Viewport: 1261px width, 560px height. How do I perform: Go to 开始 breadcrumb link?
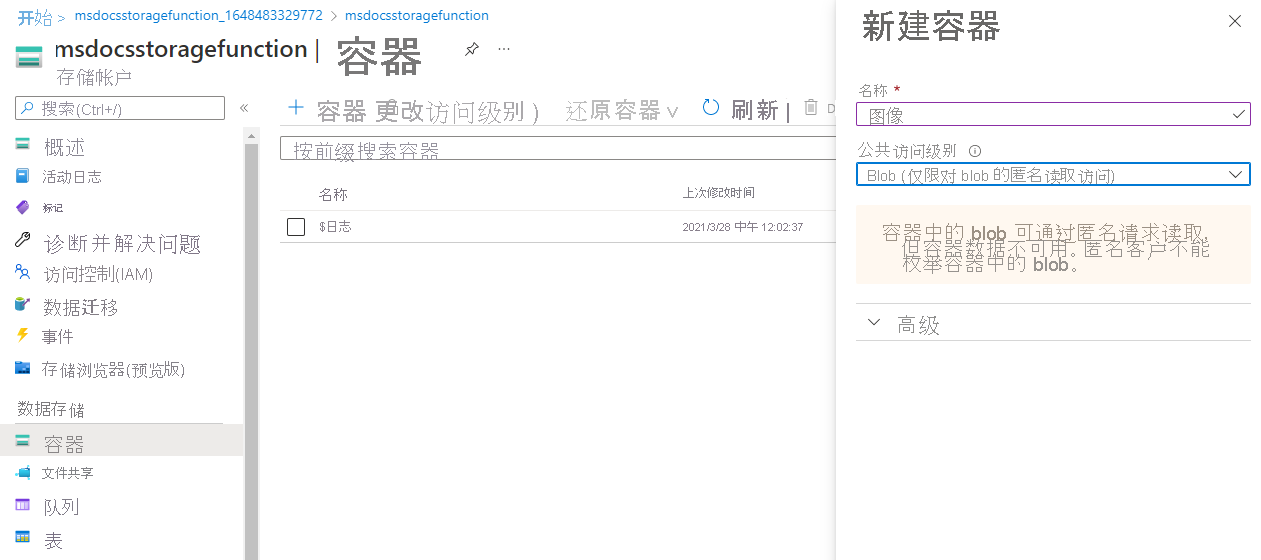(x=34, y=17)
